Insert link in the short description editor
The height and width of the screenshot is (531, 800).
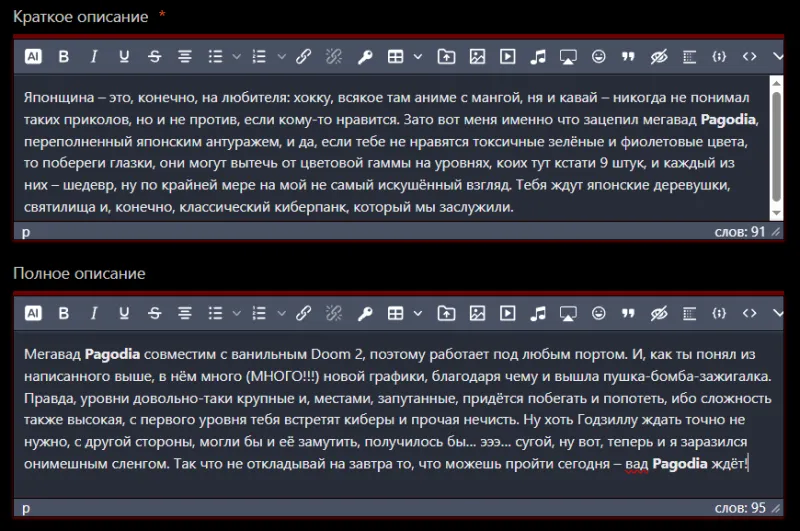point(304,57)
